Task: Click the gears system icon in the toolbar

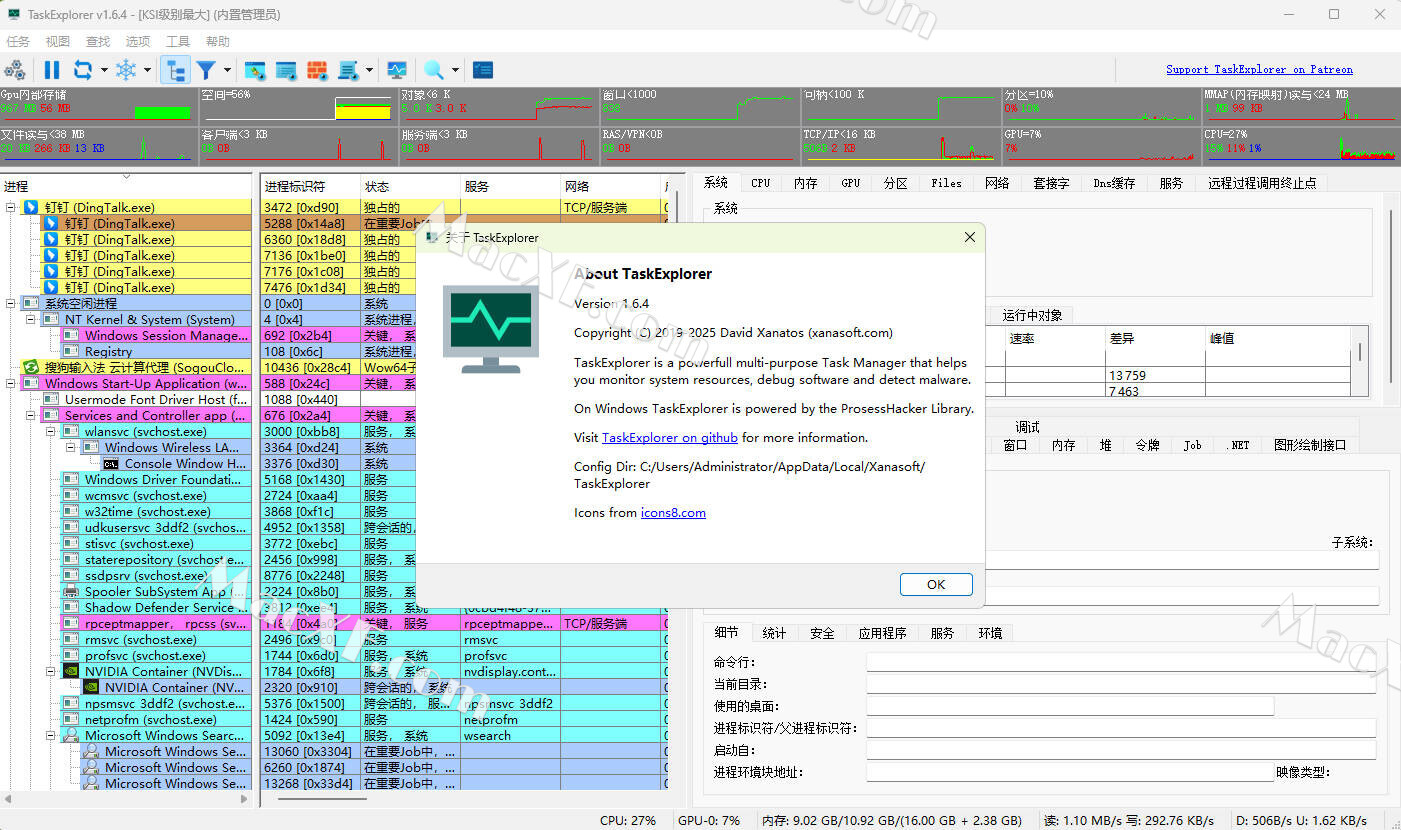Action: [x=15, y=70]
